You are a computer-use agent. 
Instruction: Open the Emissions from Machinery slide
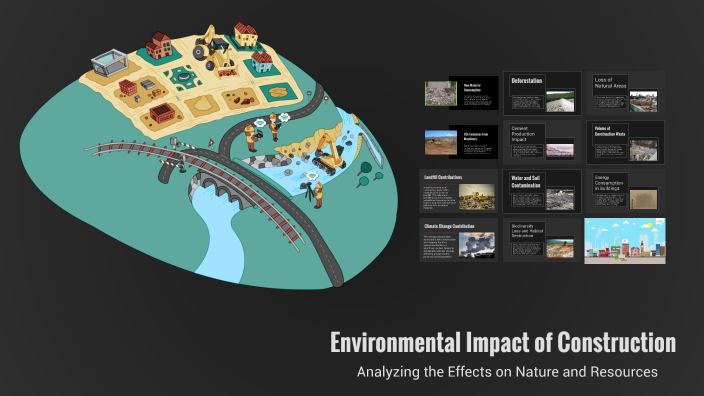[x=462, y=142]
